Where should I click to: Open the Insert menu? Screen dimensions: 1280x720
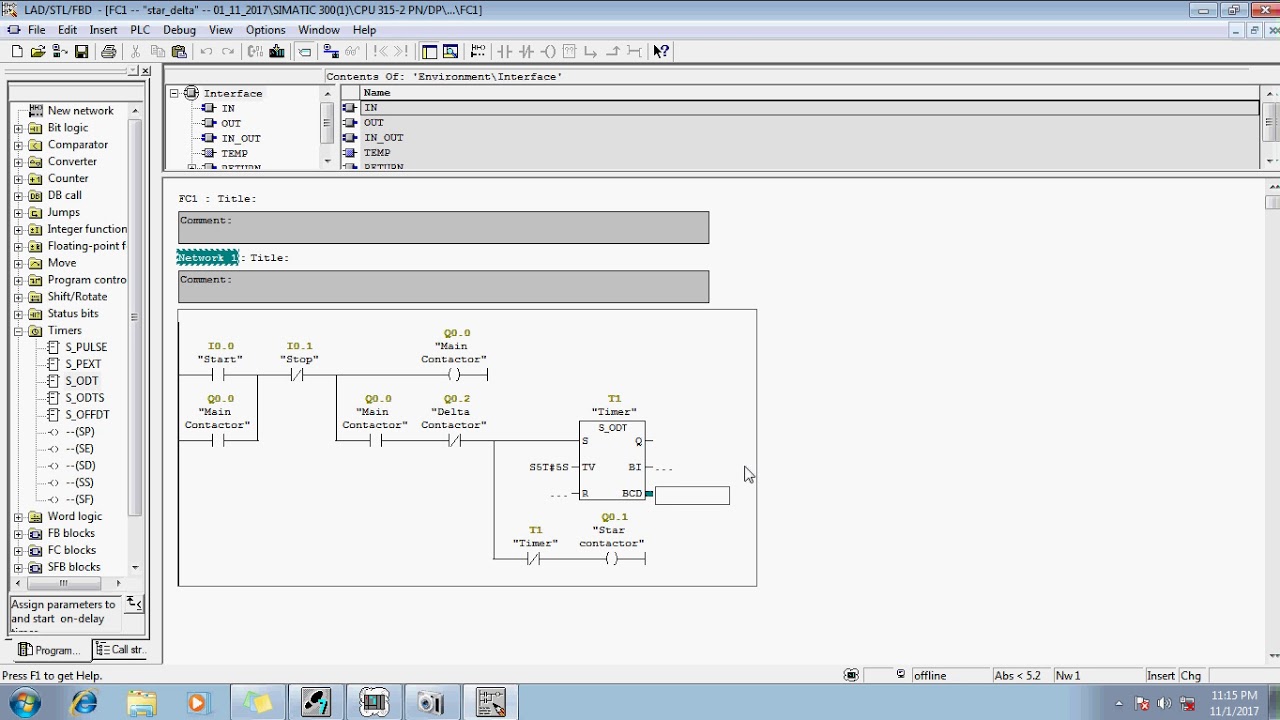coord(103,30)
